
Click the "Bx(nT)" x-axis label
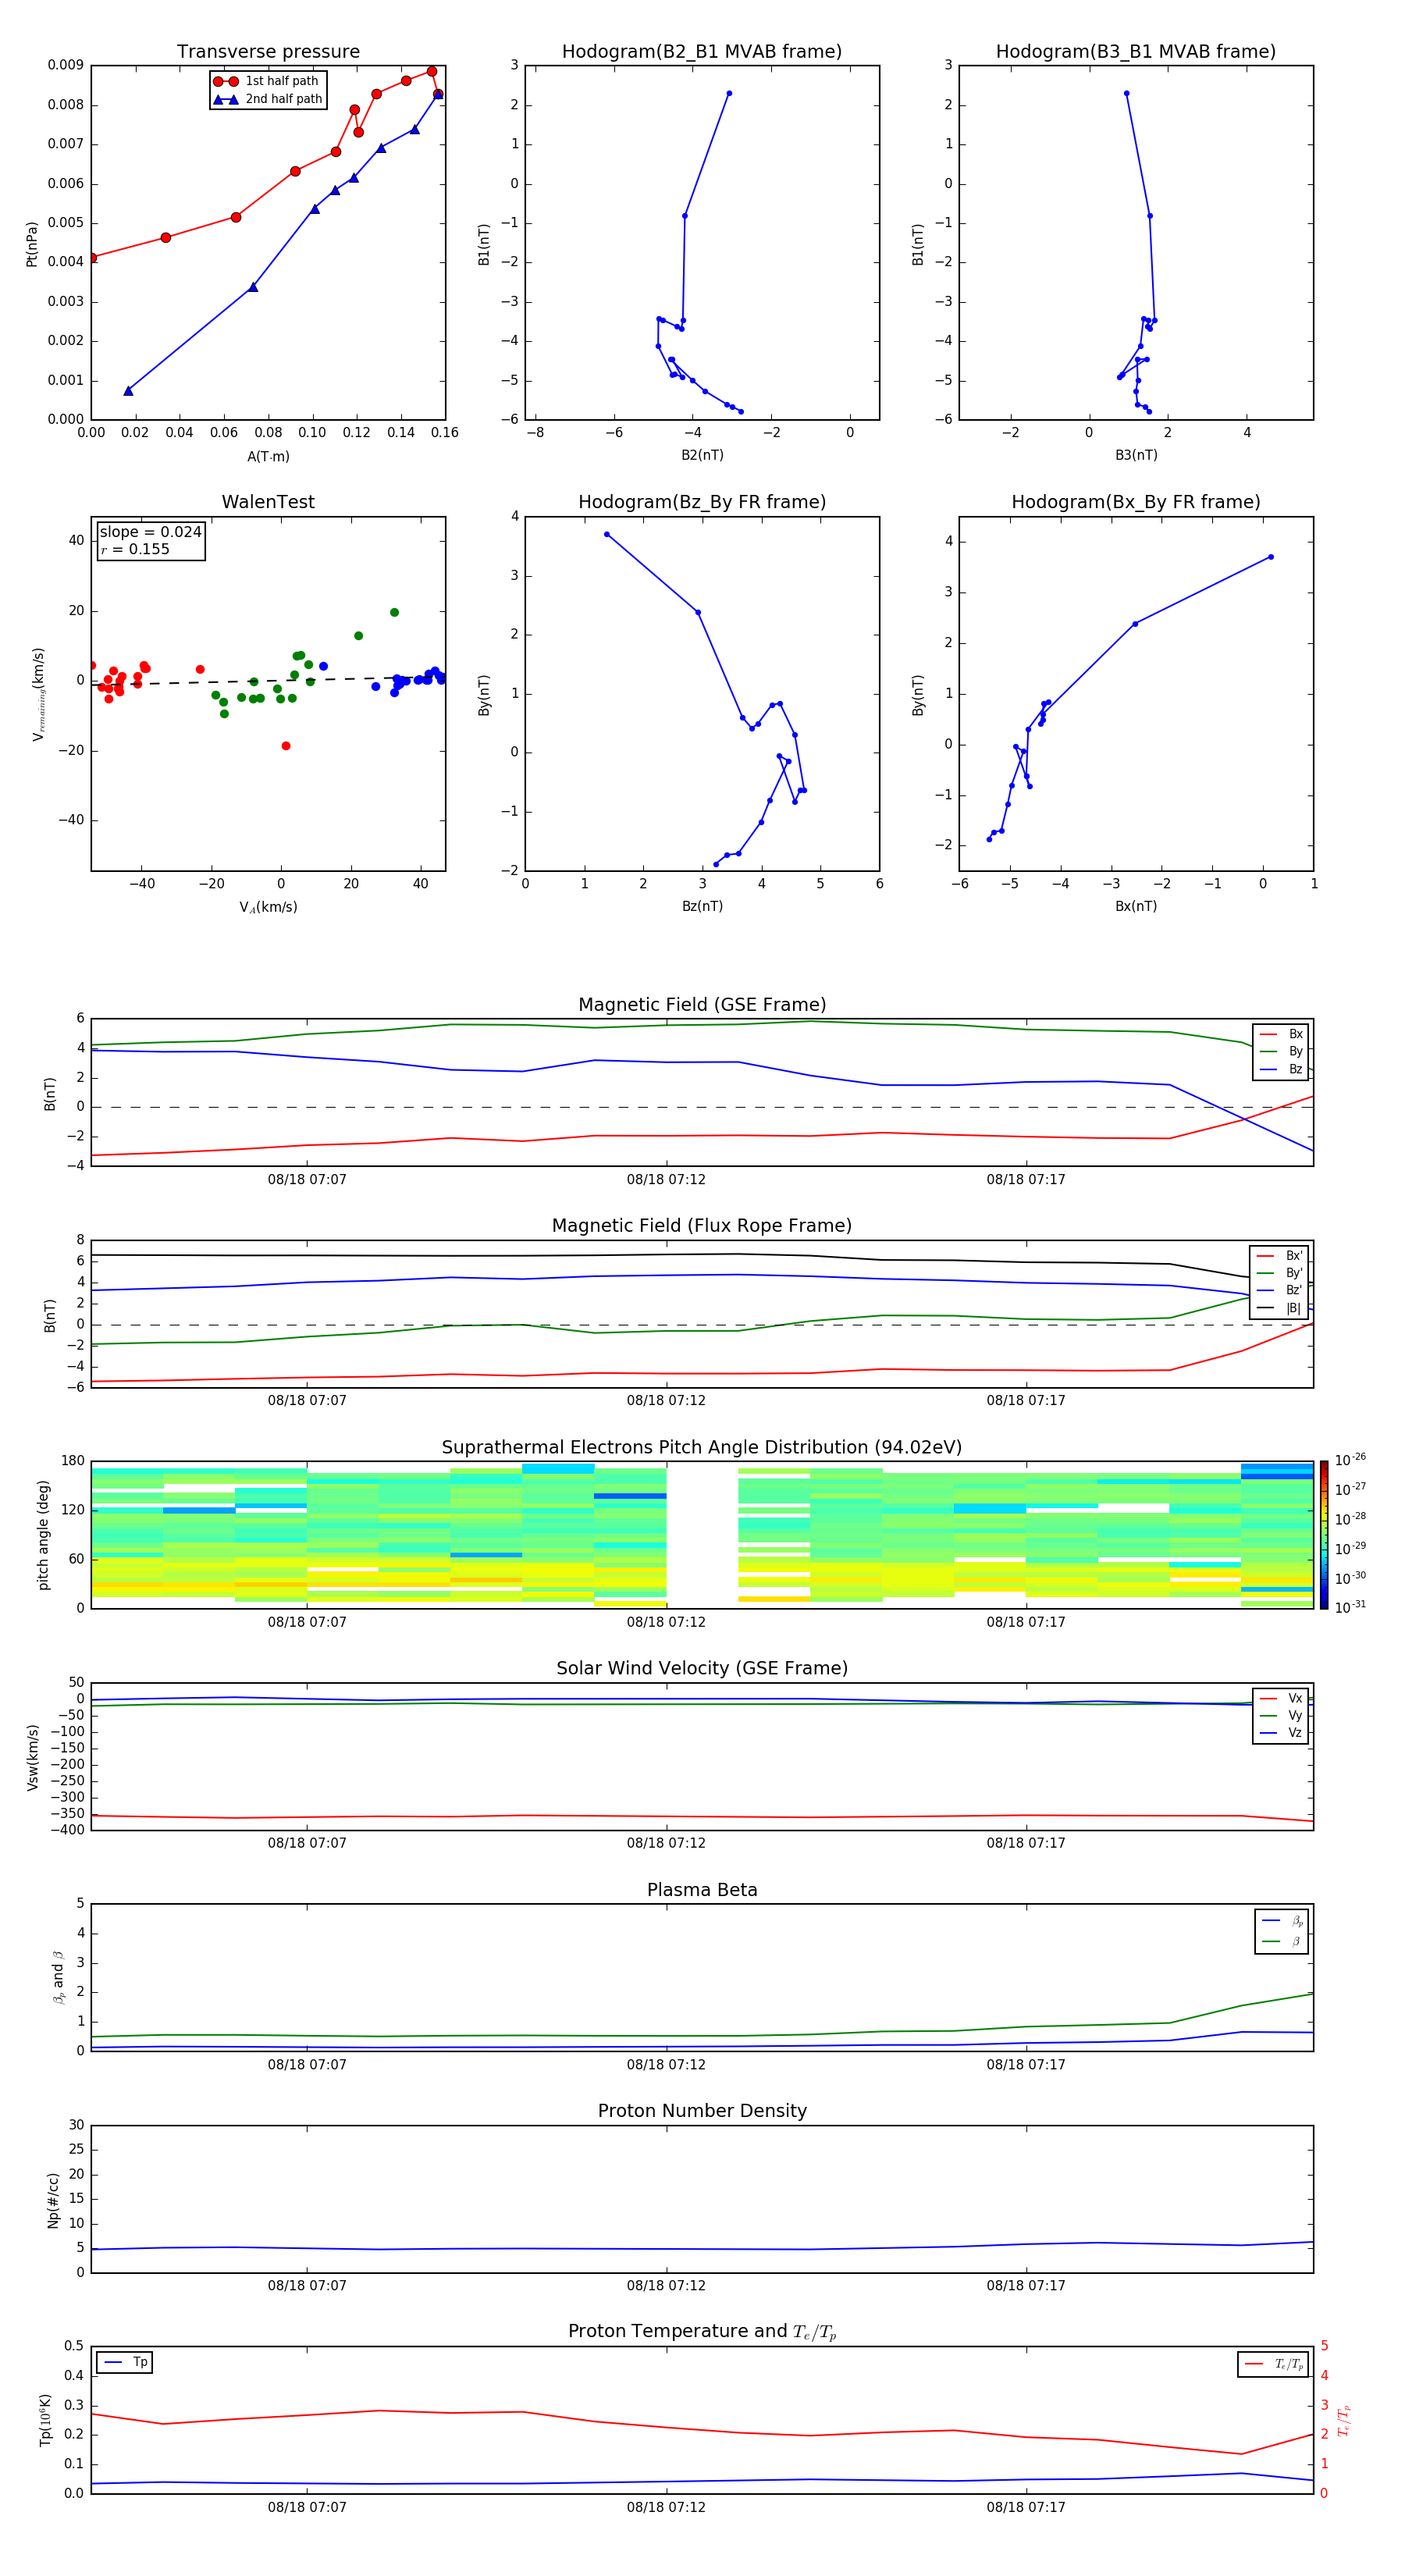pyautogui.click(x=1136, y=906)
